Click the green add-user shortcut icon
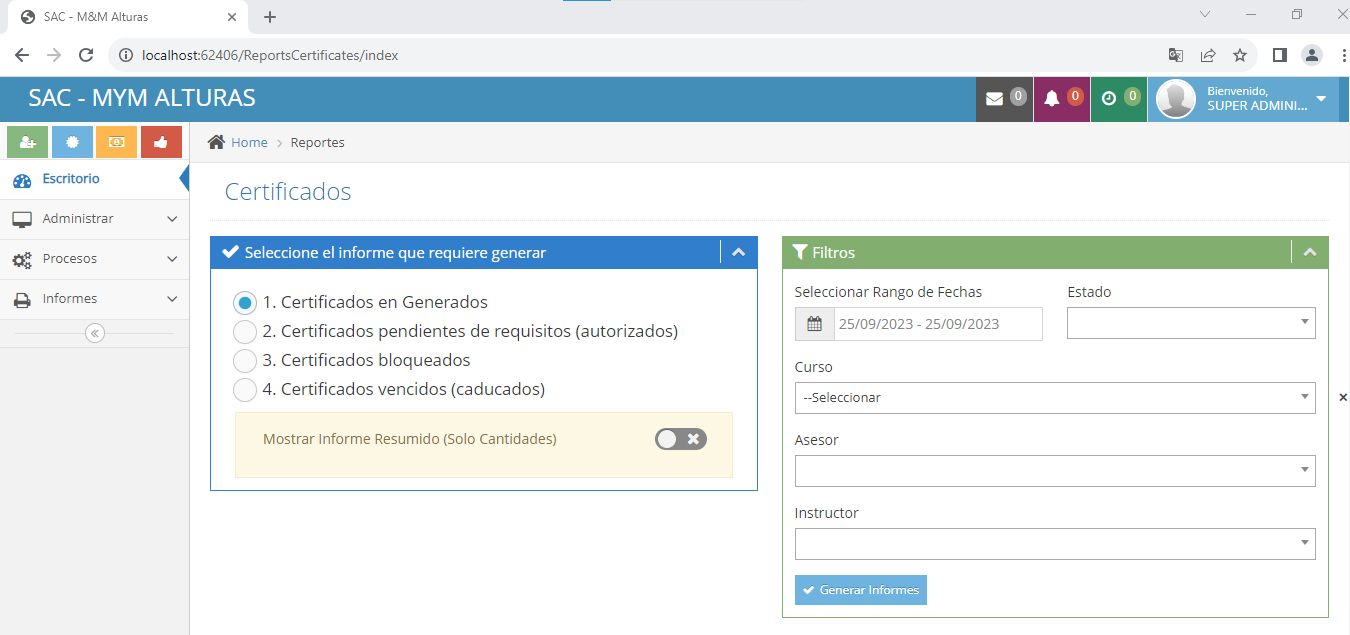 pyautogui.click(x=27, y=142)
